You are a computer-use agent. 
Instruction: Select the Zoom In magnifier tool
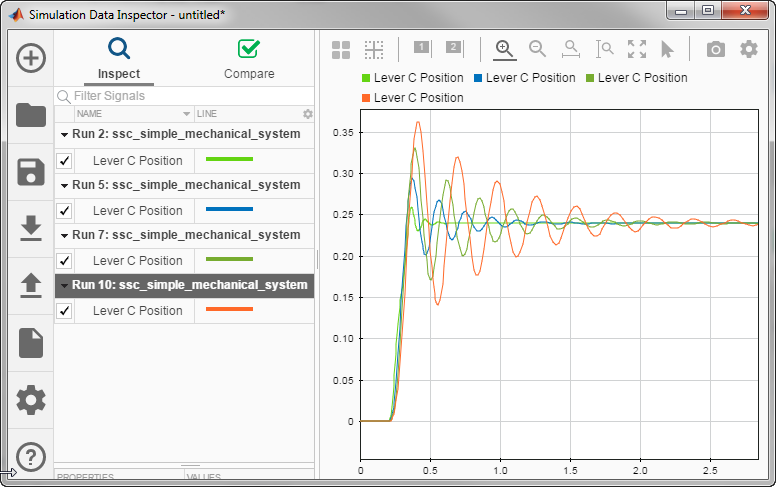click(x=504, y=49)
